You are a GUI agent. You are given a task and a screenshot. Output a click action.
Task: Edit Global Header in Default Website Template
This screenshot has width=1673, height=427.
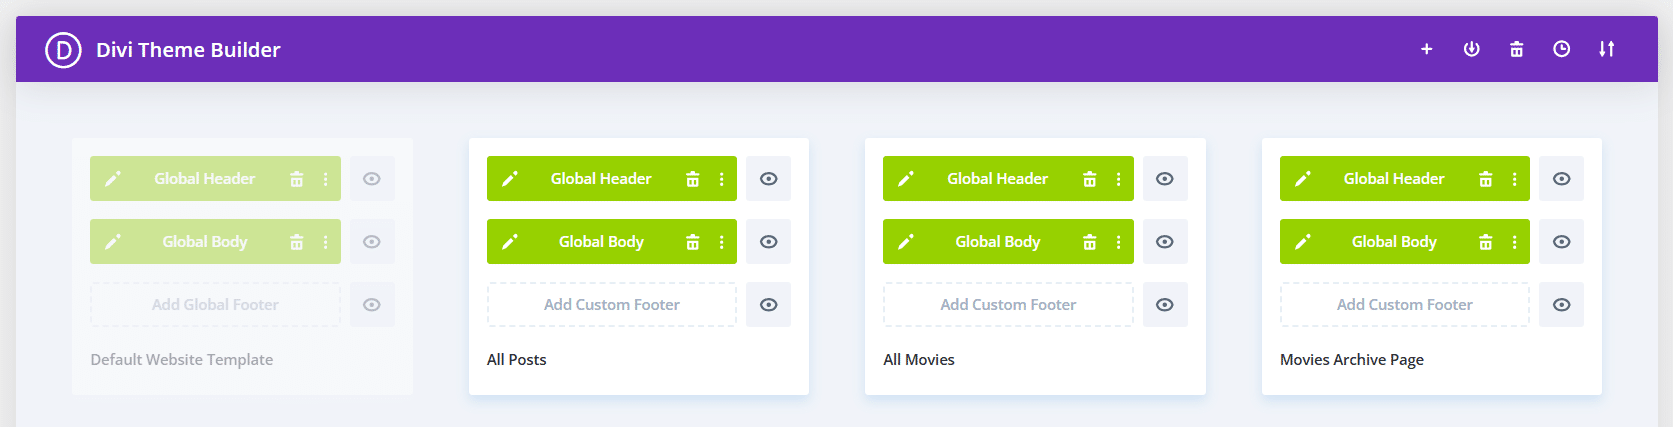[x=113, y=179]
